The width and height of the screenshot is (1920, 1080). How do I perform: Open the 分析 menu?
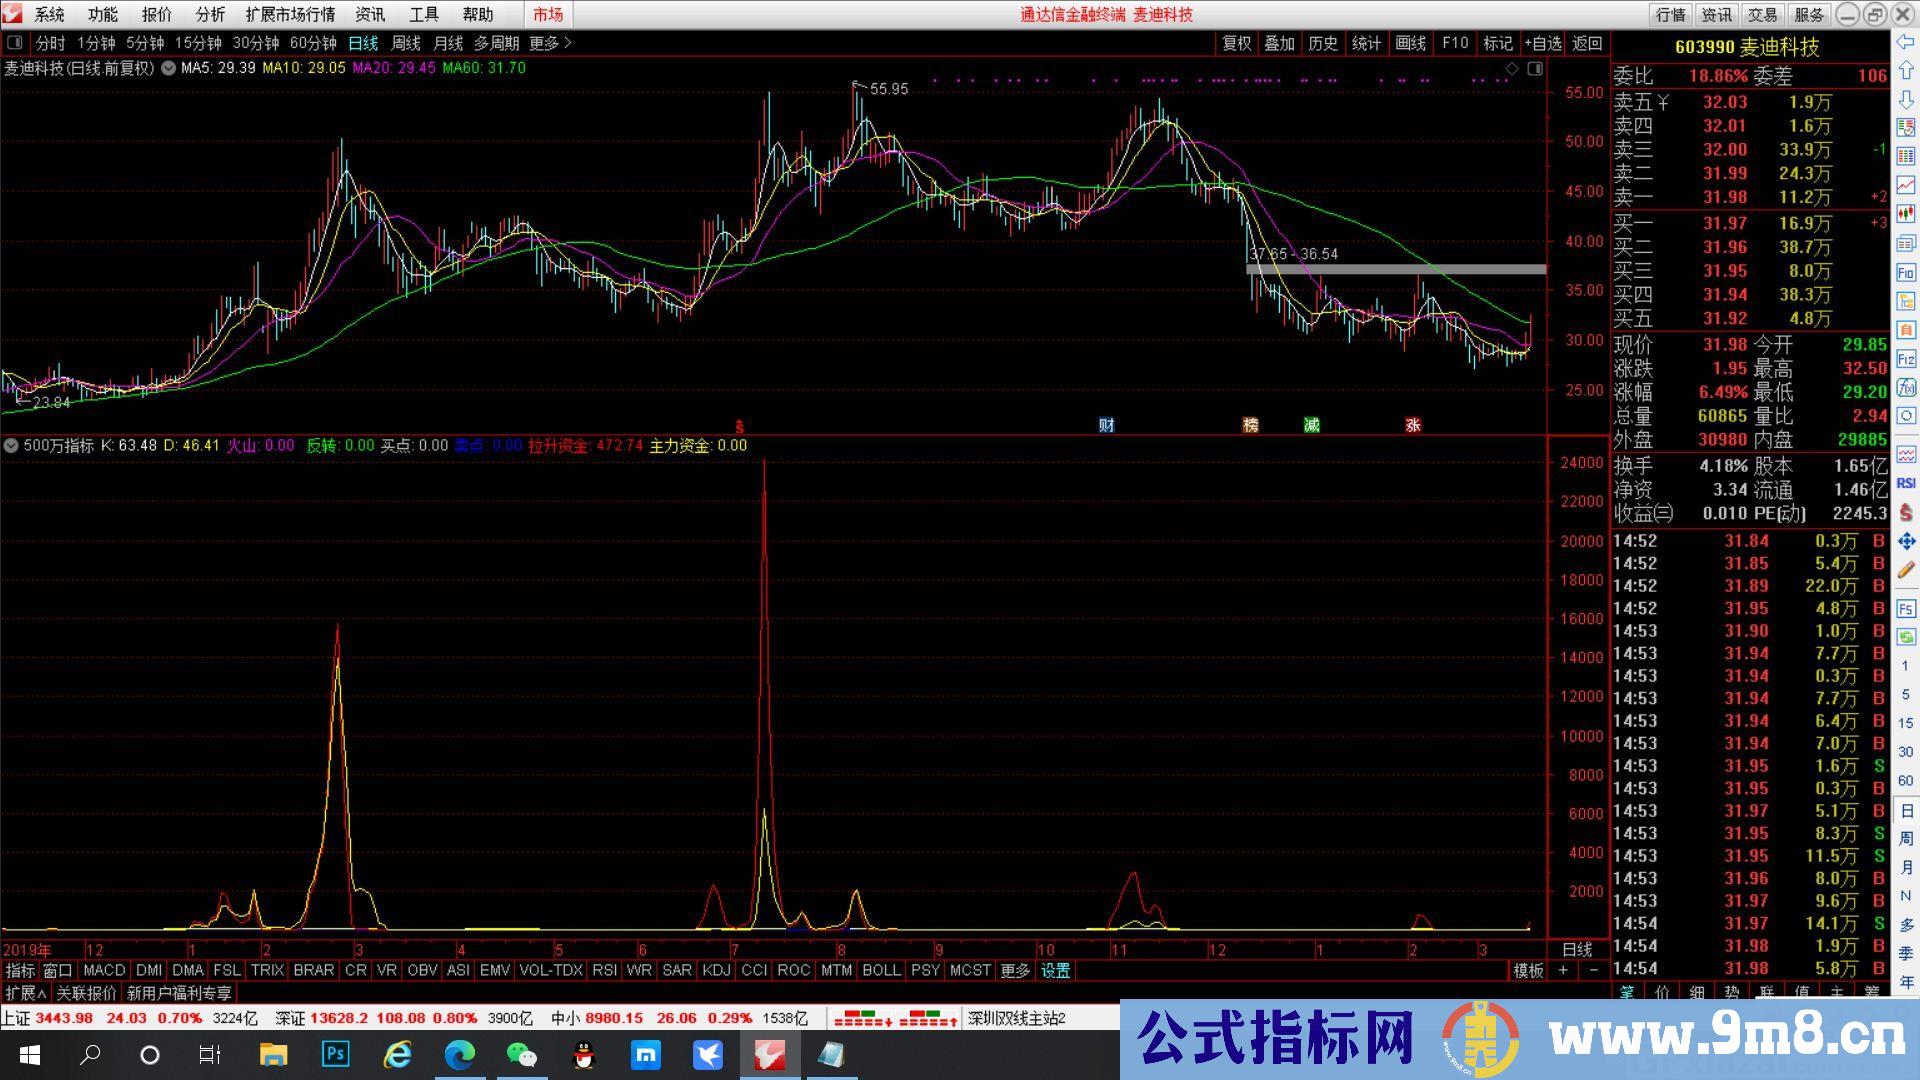click(x=210, y=15)
